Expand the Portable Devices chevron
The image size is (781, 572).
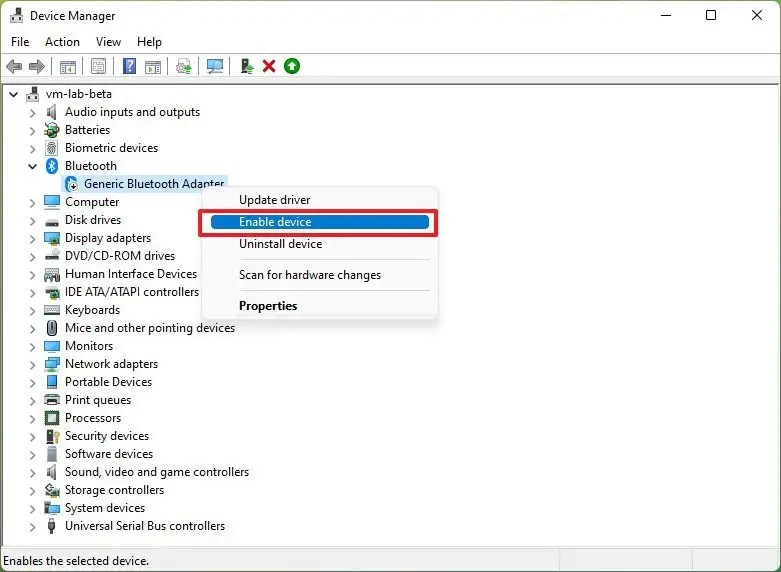(32, 382)
